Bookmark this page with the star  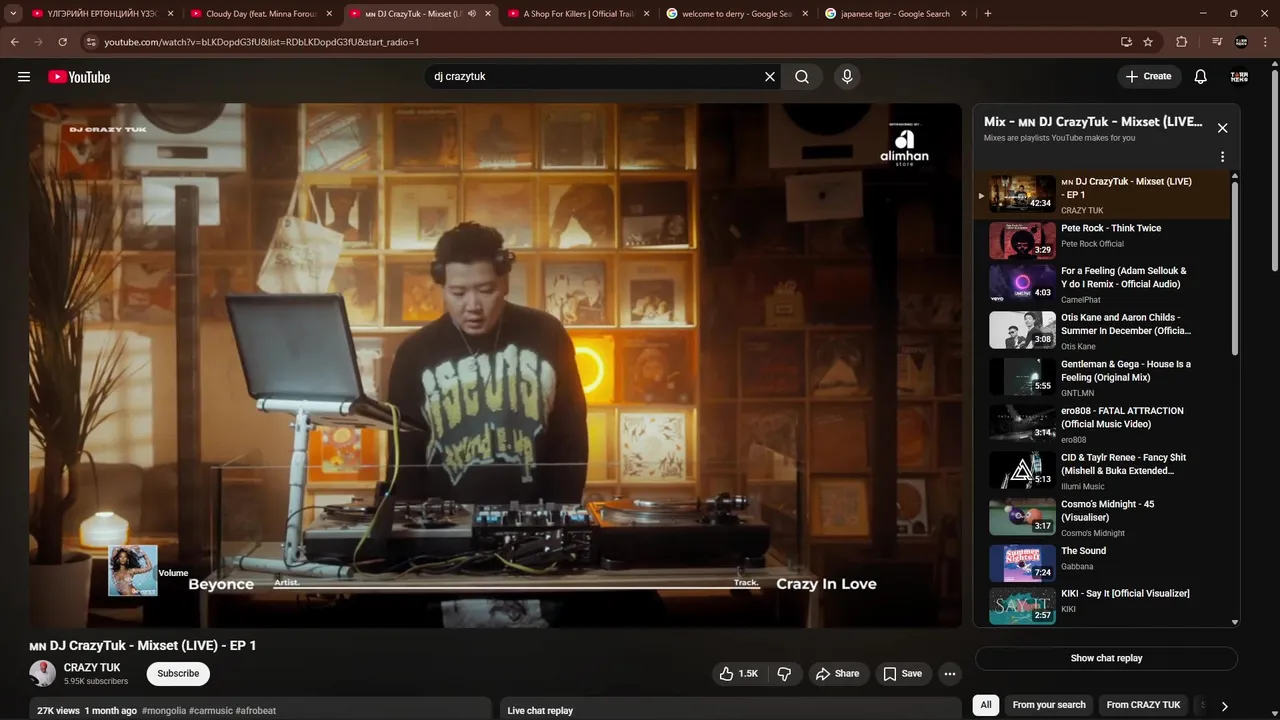coord(1148,42)
